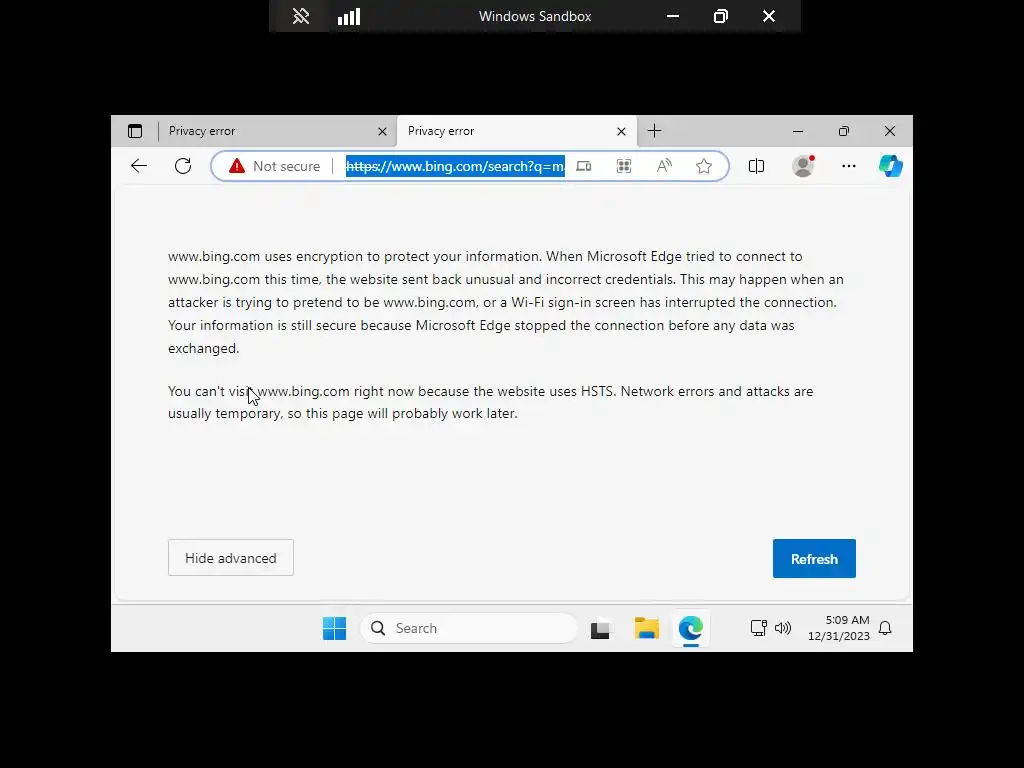Click the Windows Sandbox title text
The height and width of the screenshot is (768, 1024).
coord(535,16)
